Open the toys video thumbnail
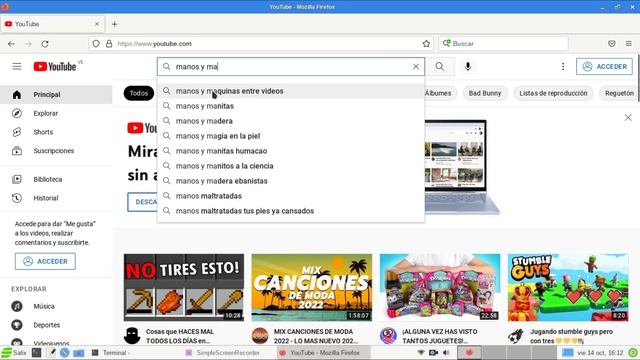Screen dimensions: 640x360 [440, 287]
